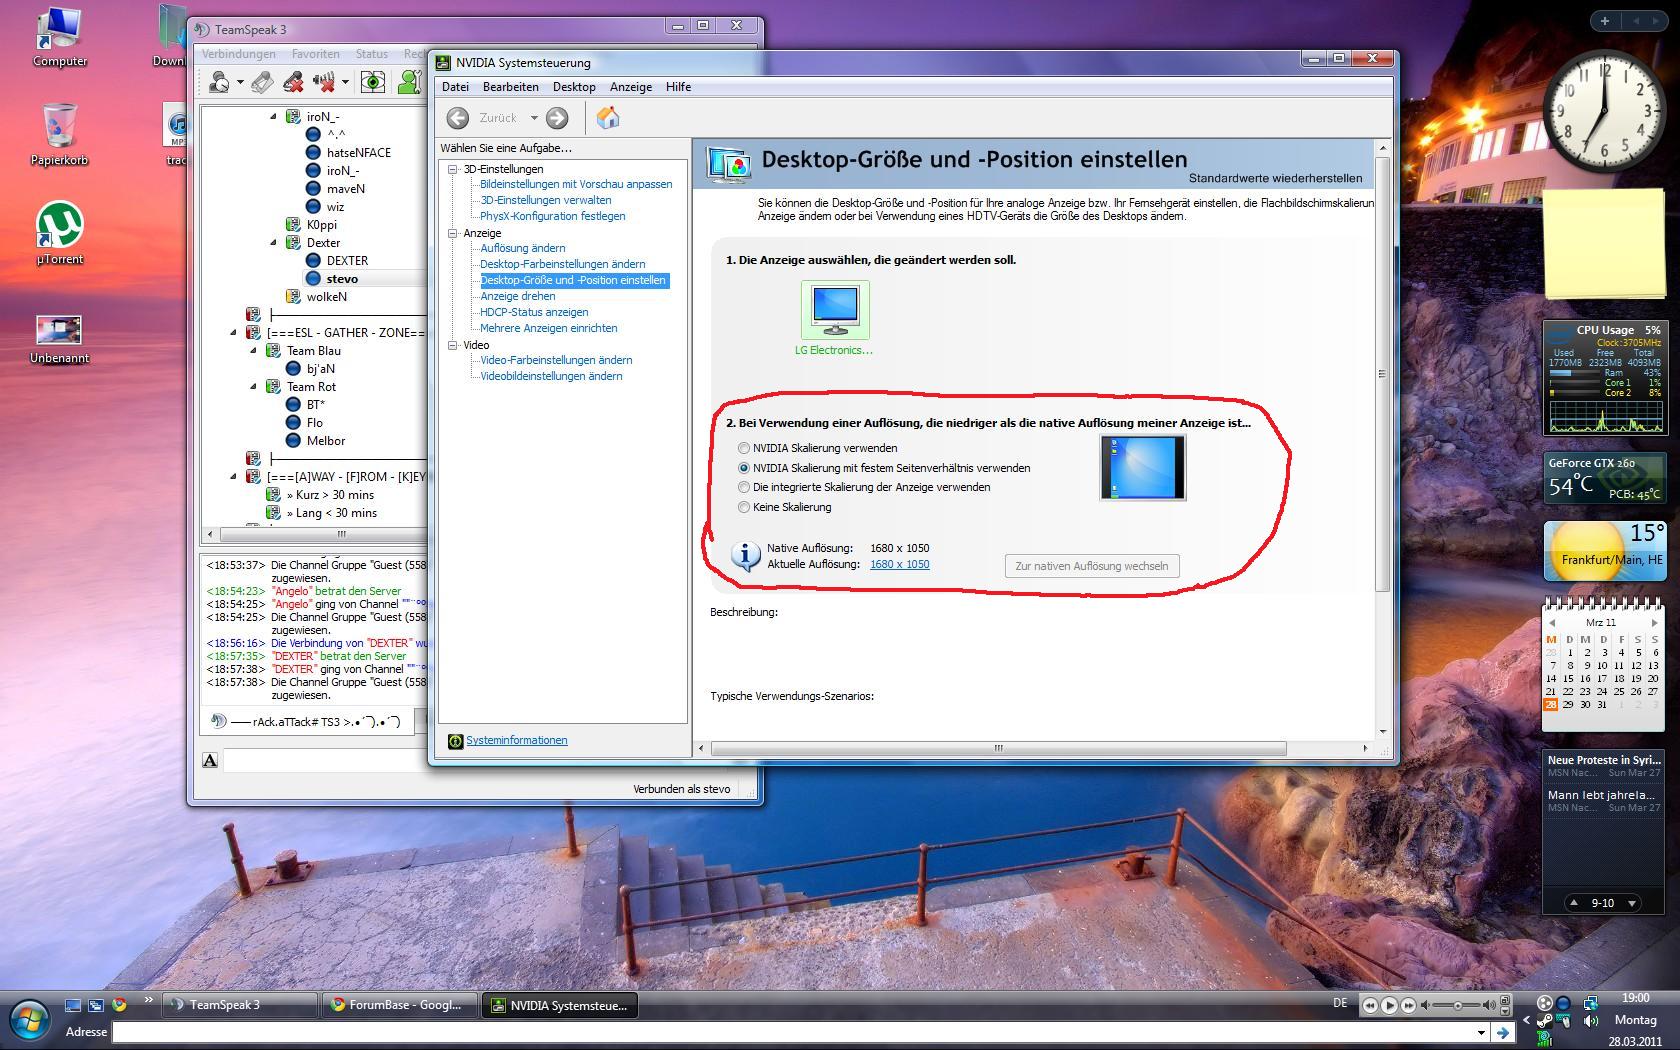Open the taskbar address bar dropdown

(x=1481, y=1032)
